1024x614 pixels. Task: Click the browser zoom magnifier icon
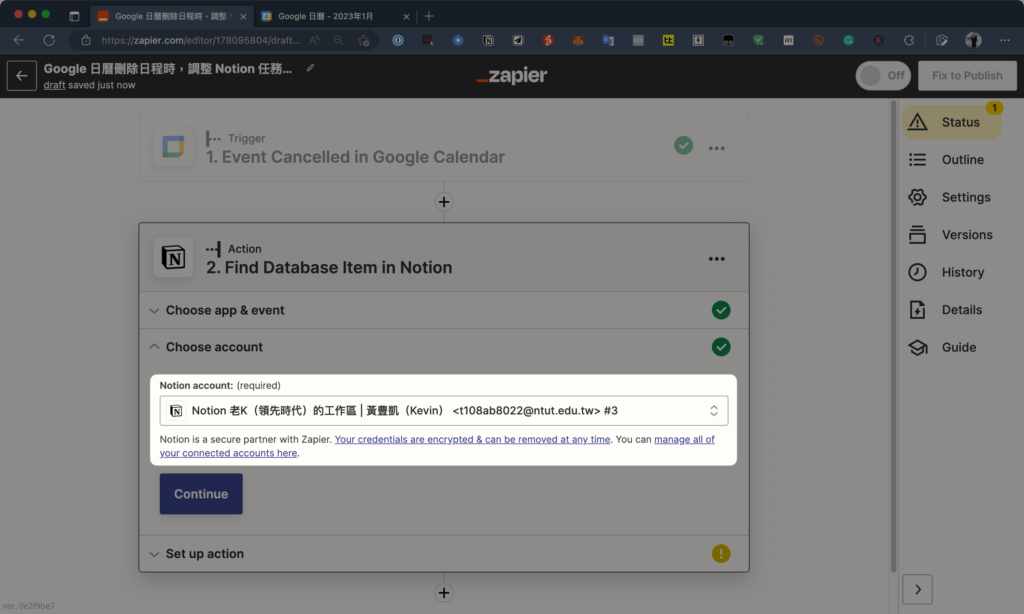(338, 40)
